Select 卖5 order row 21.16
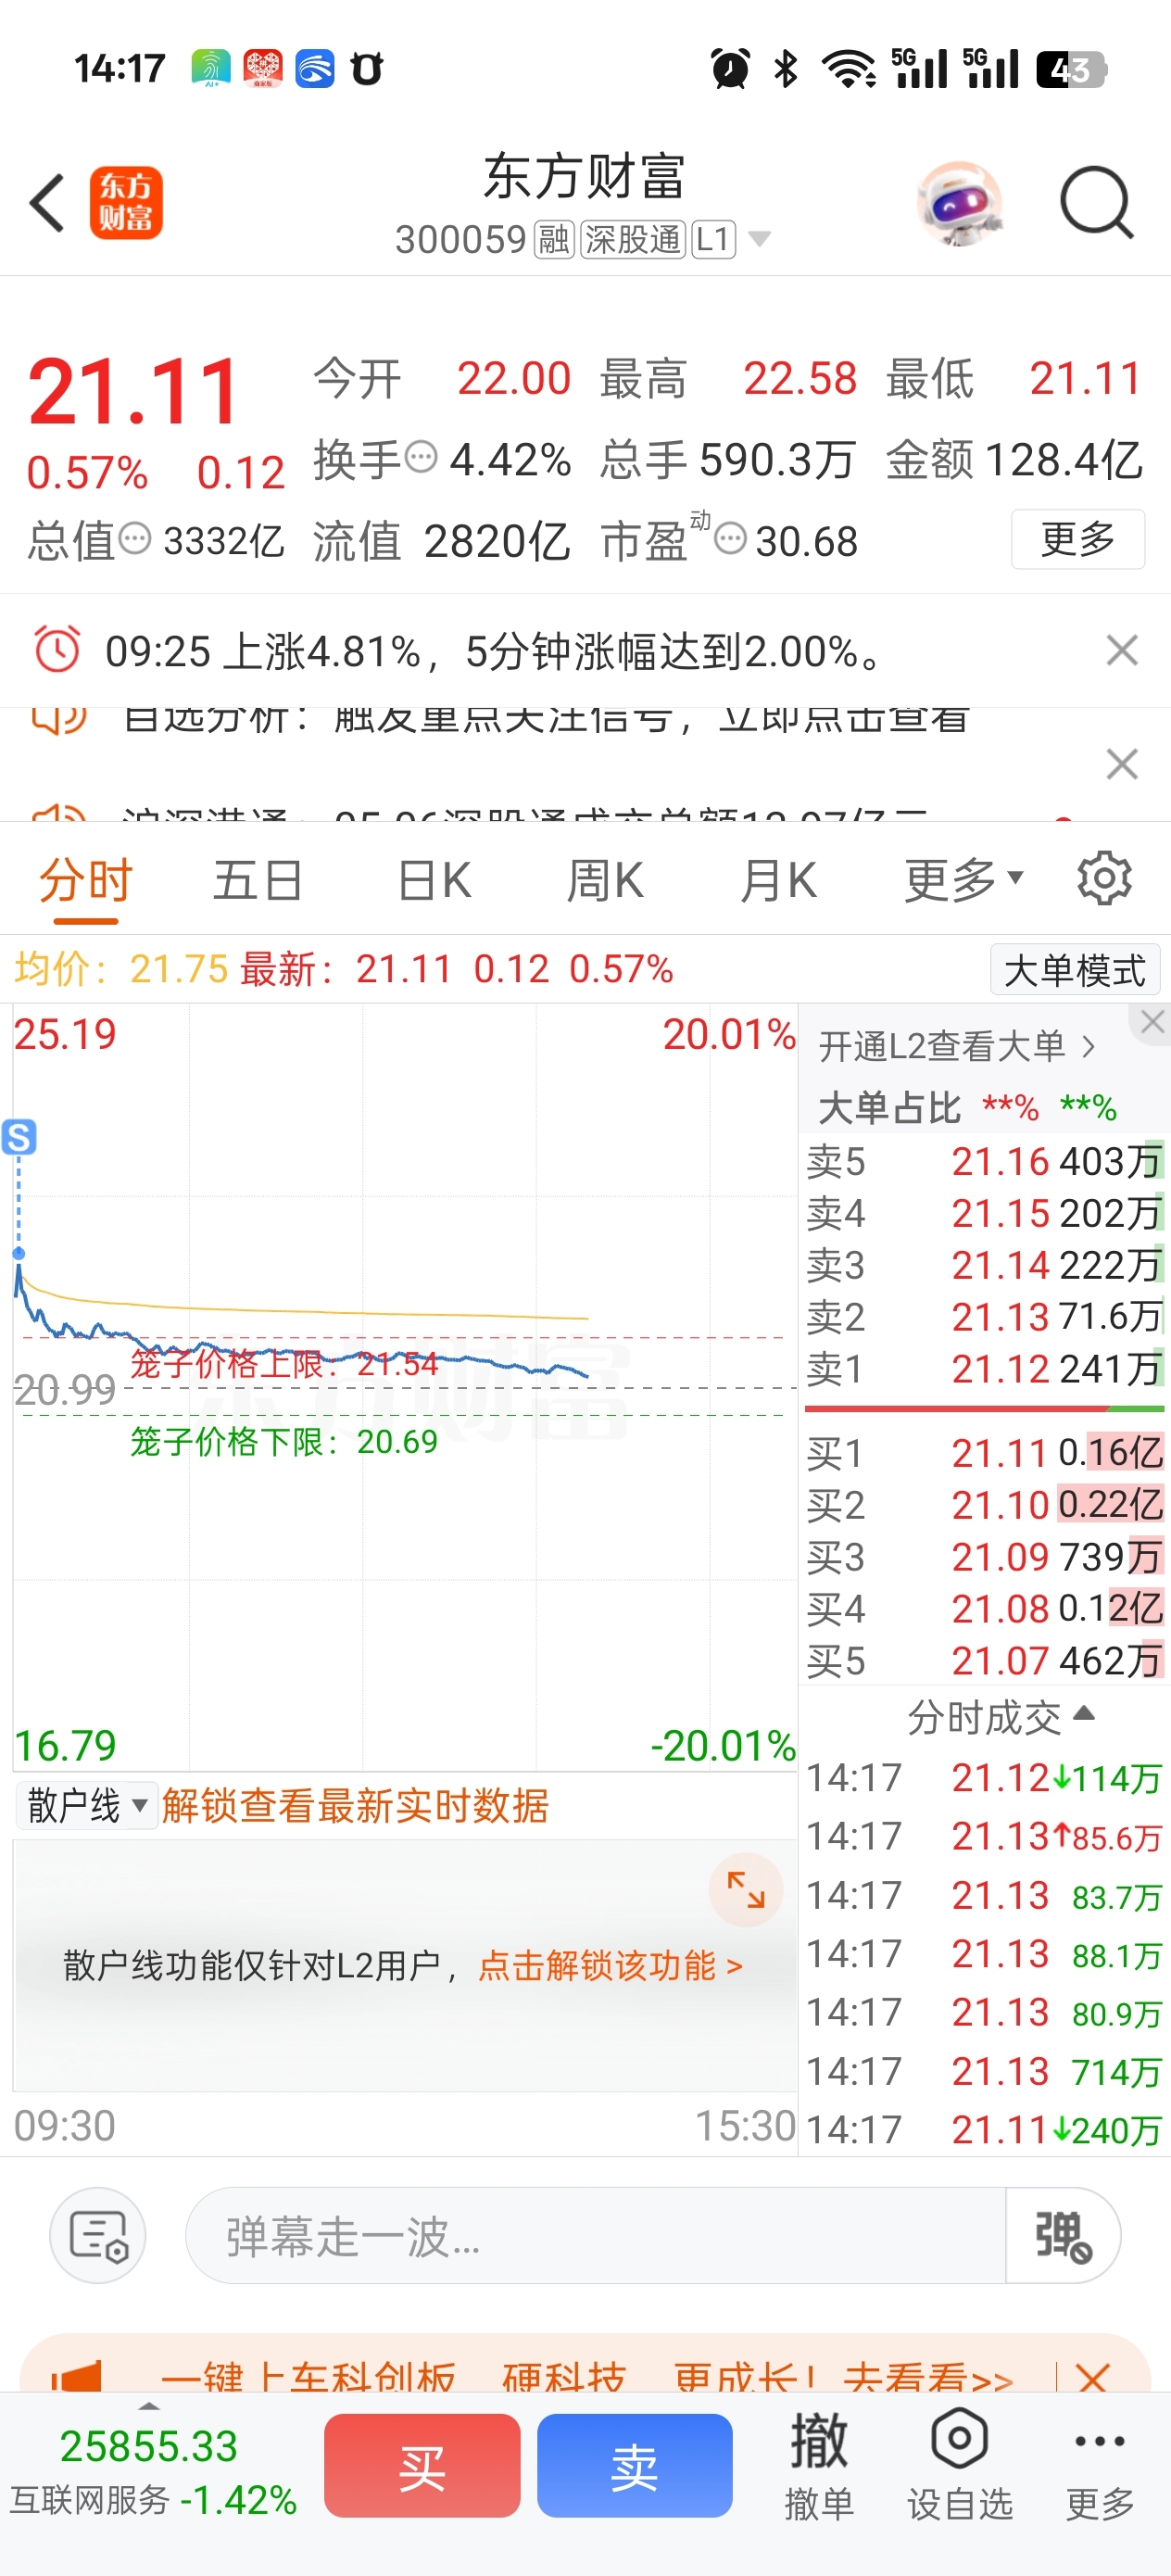Viewport: 1171px width, 2576px height. 985,1162
